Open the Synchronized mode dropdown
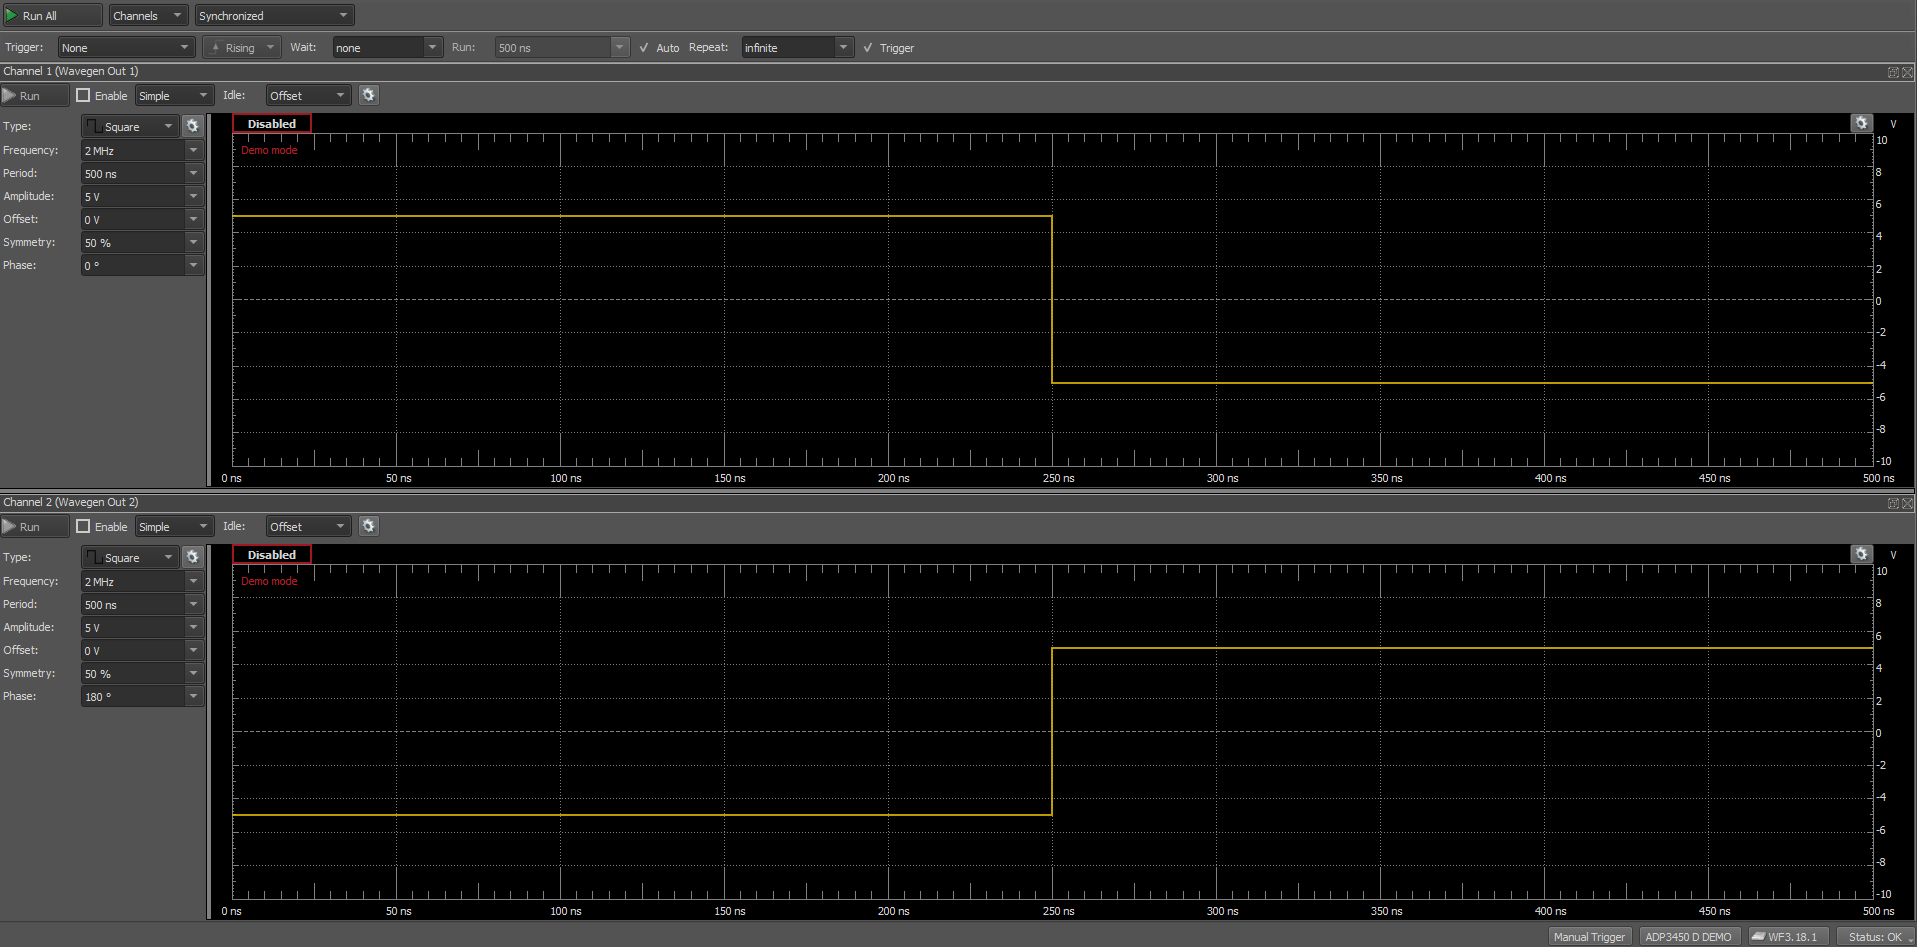 pos(274,15)
